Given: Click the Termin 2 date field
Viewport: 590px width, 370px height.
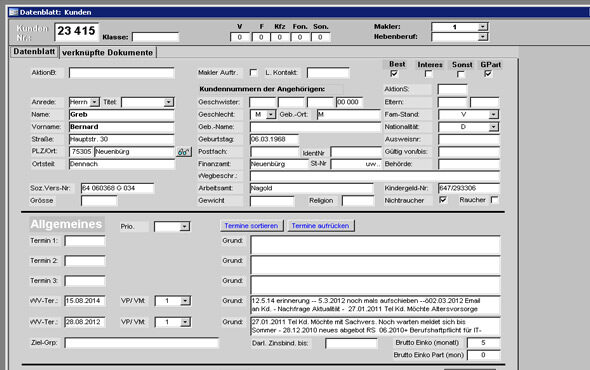Looking at the screenshot, I should click(85, 261).
